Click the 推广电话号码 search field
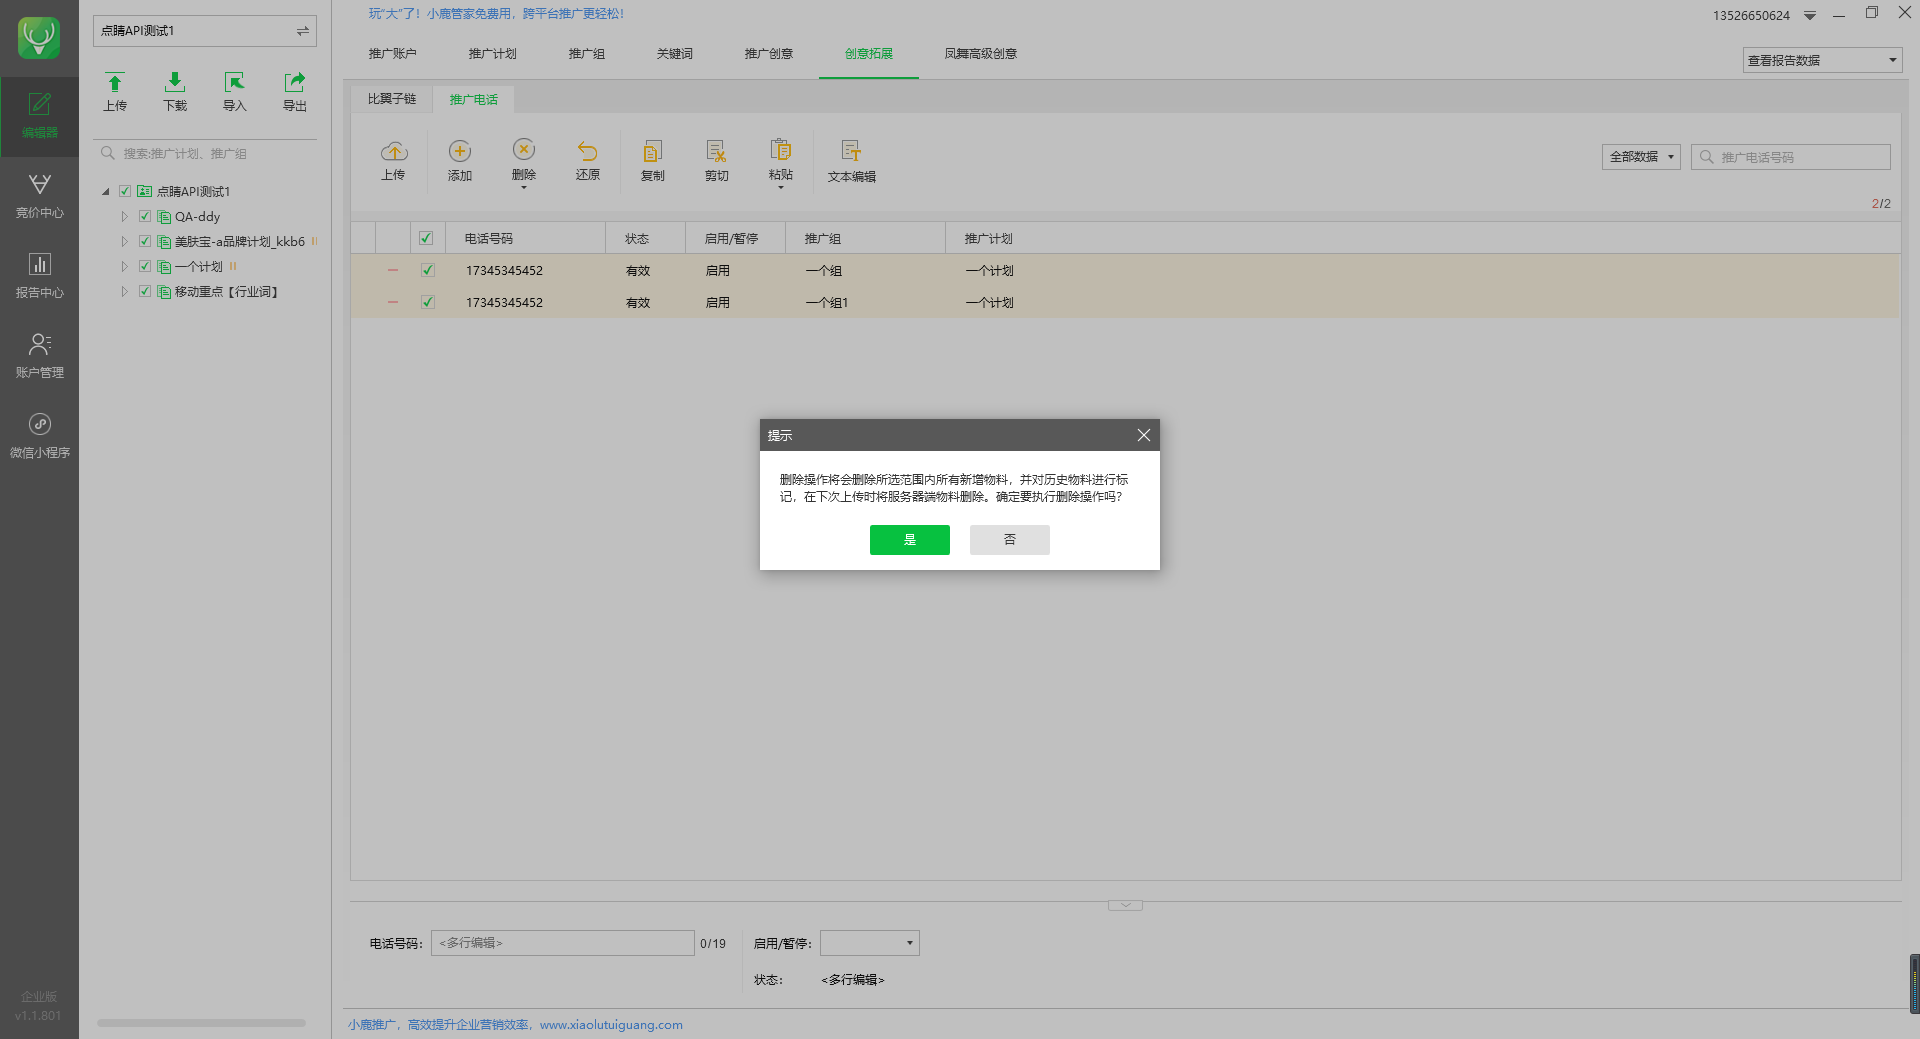The height and width of the screenshot is (1039, 1920). click(x=1791, y=157)
